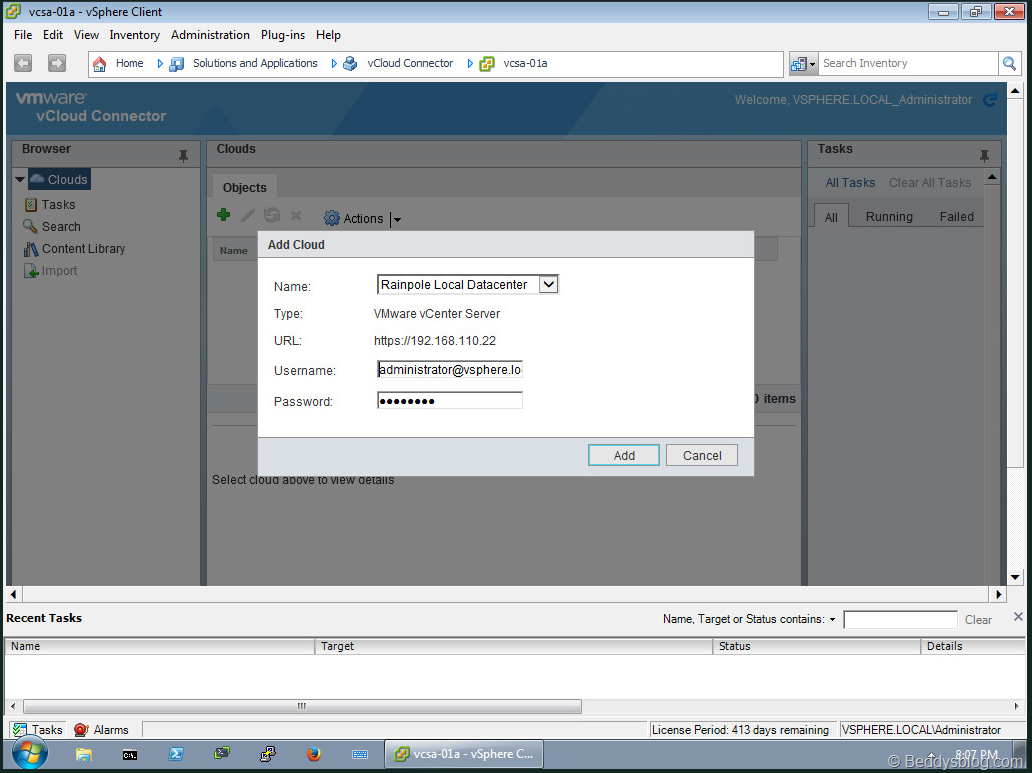Click the Recent Tasks filter text box
The width and height of the screenshot is (1032, 773).
click(900, 620)
